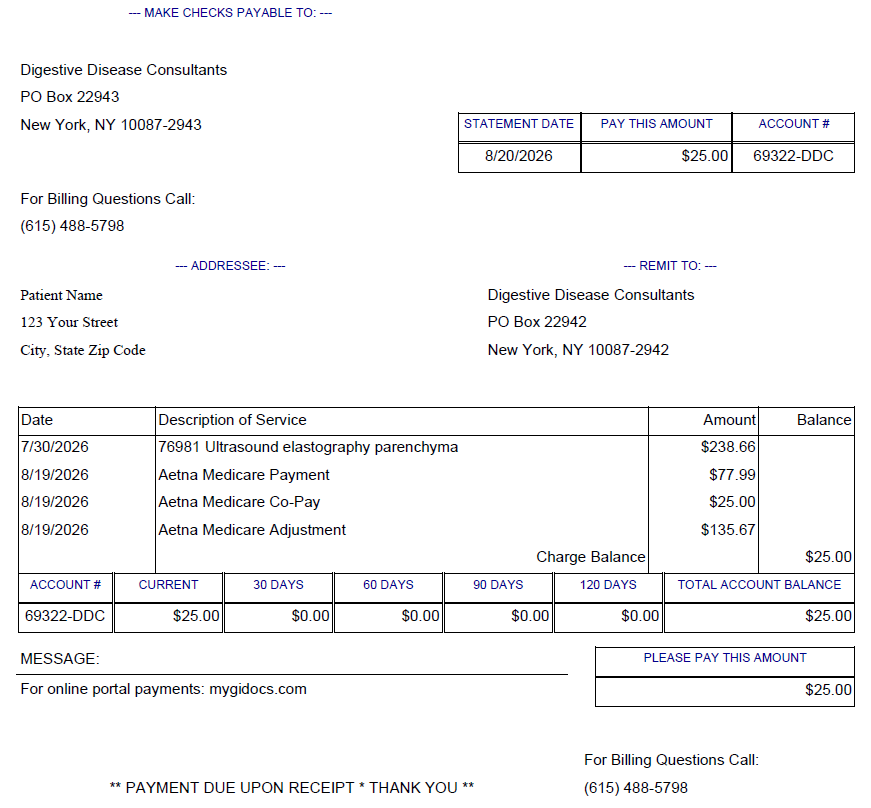Select the $135.67 adjustment amount
Screen dimensions: 871x808
[x=728, y=530]
